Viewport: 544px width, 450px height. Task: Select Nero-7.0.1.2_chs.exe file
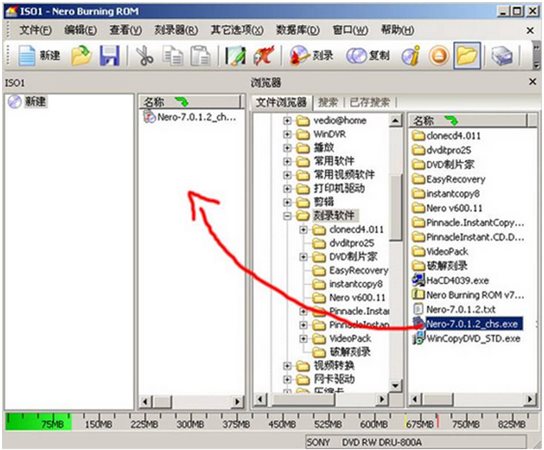474,324
